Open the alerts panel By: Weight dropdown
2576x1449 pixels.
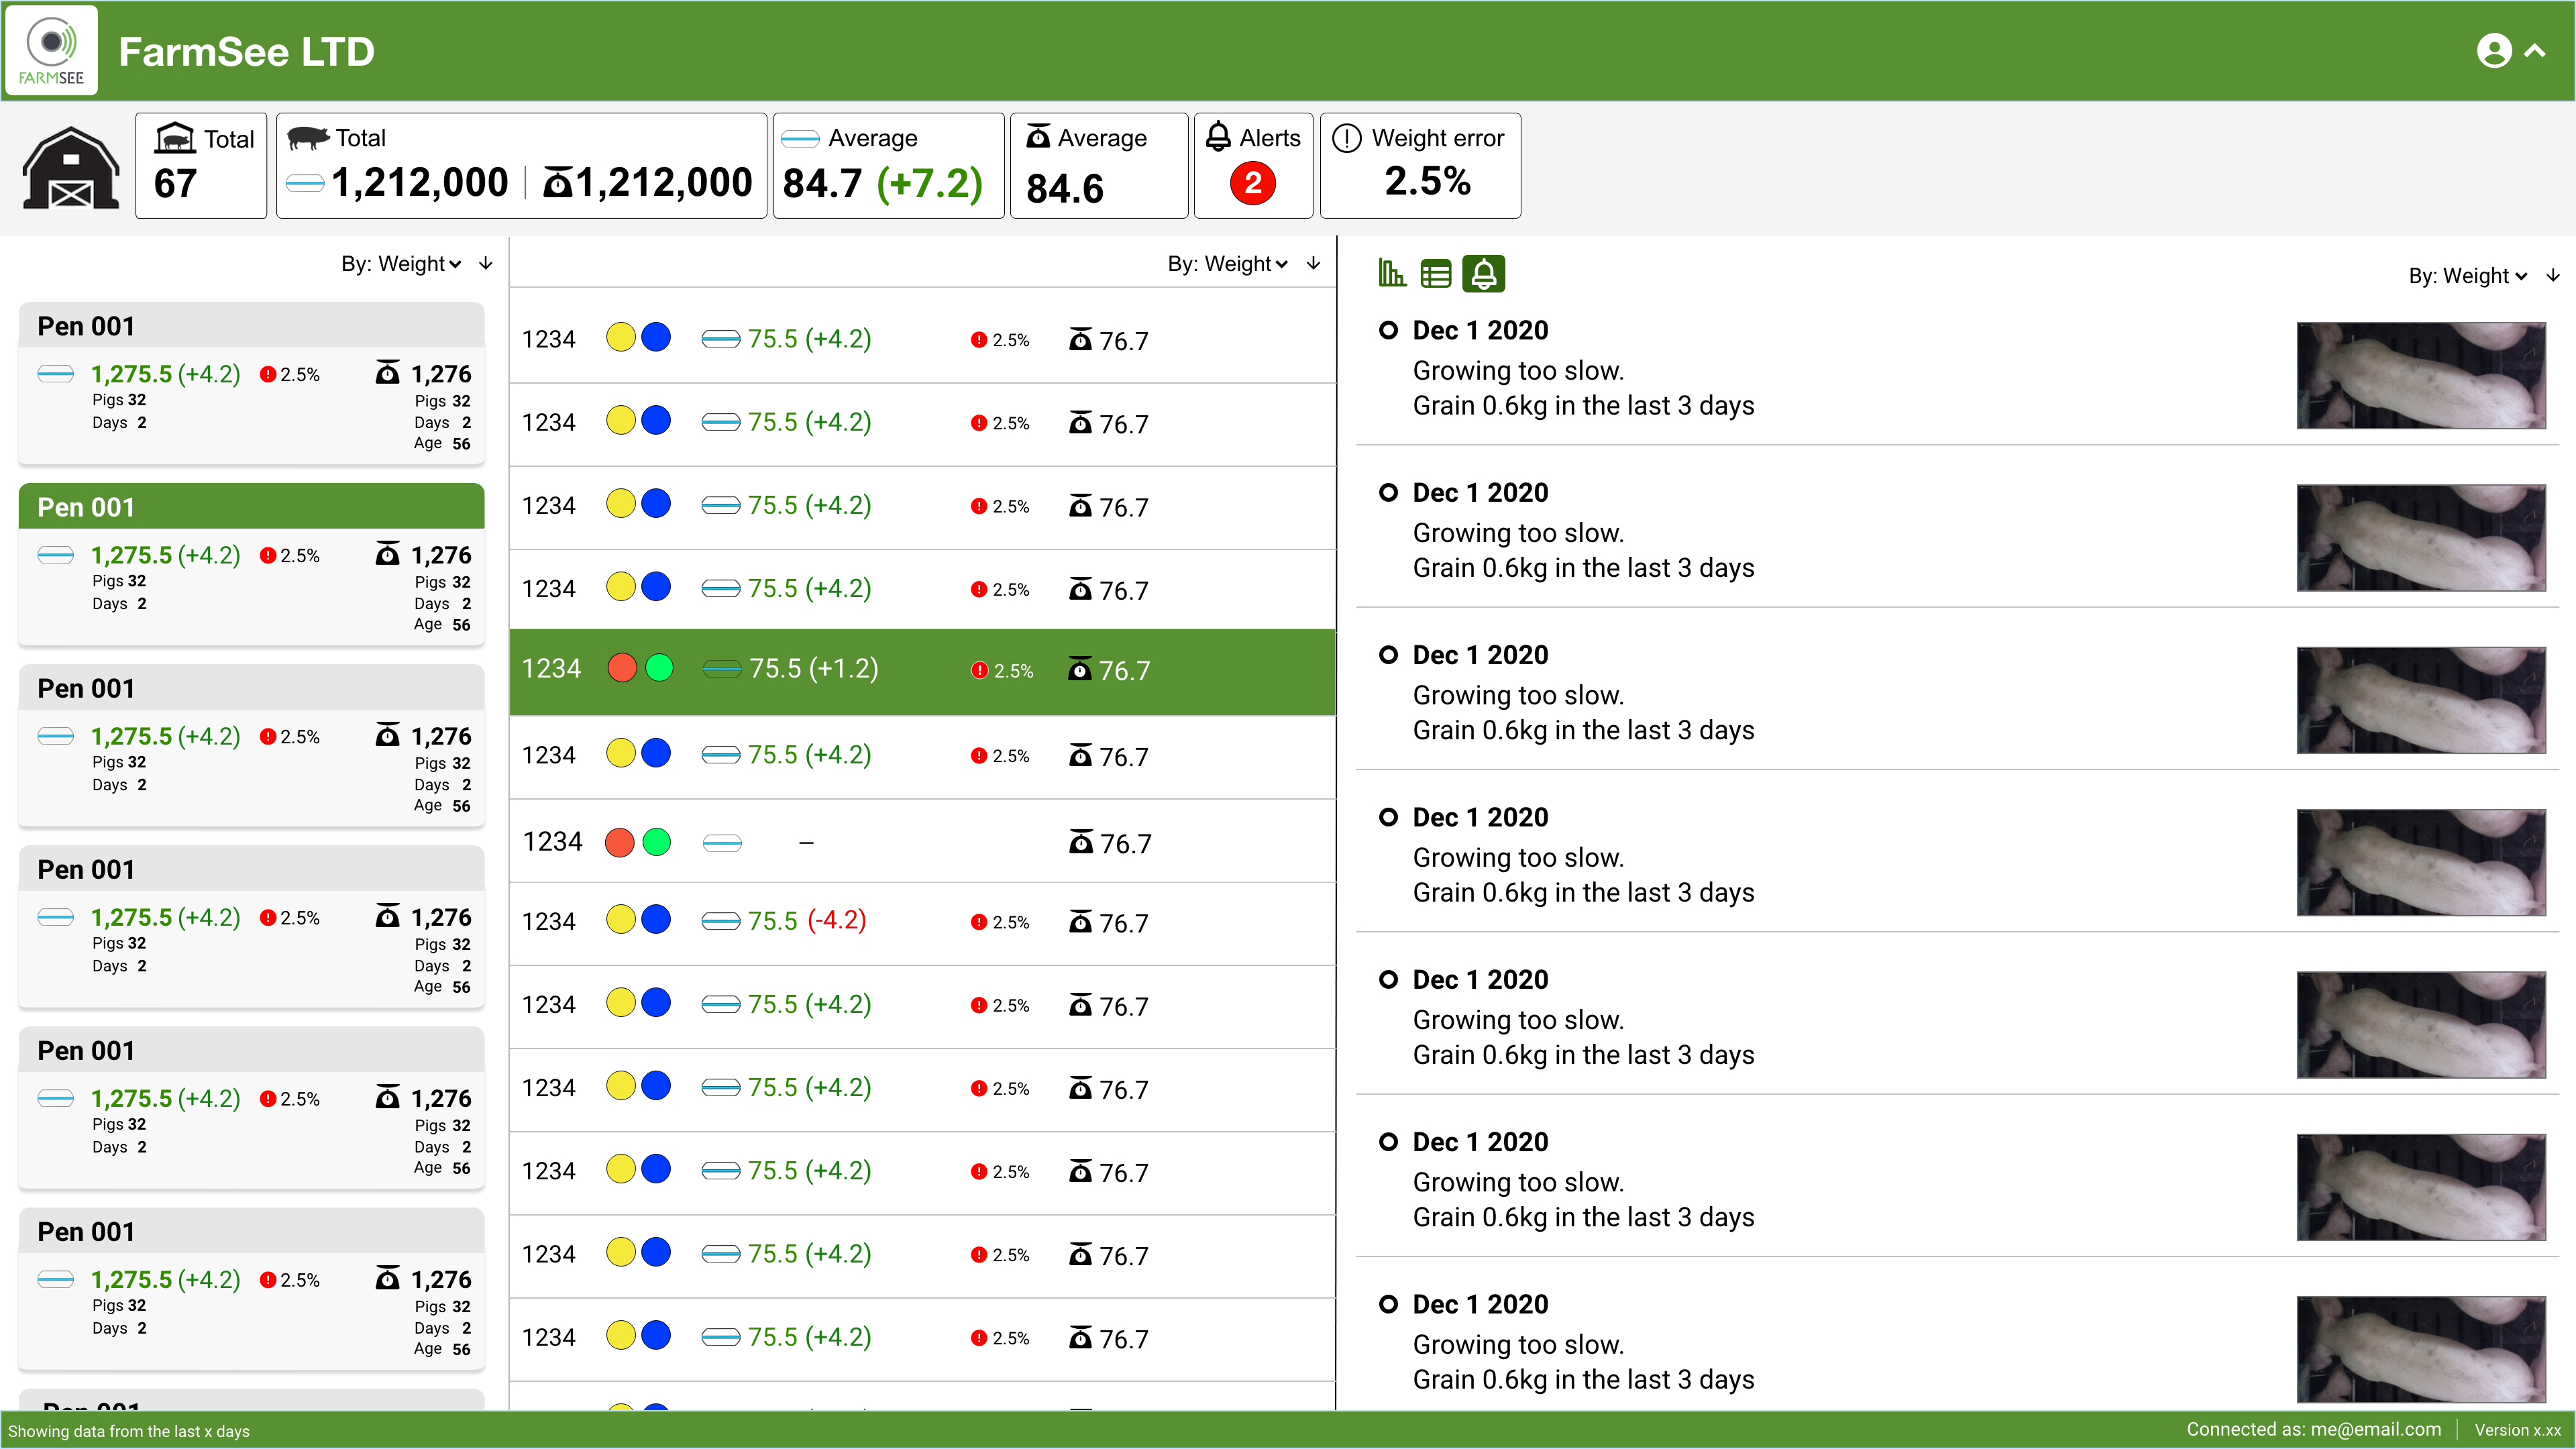(2468, 276)
